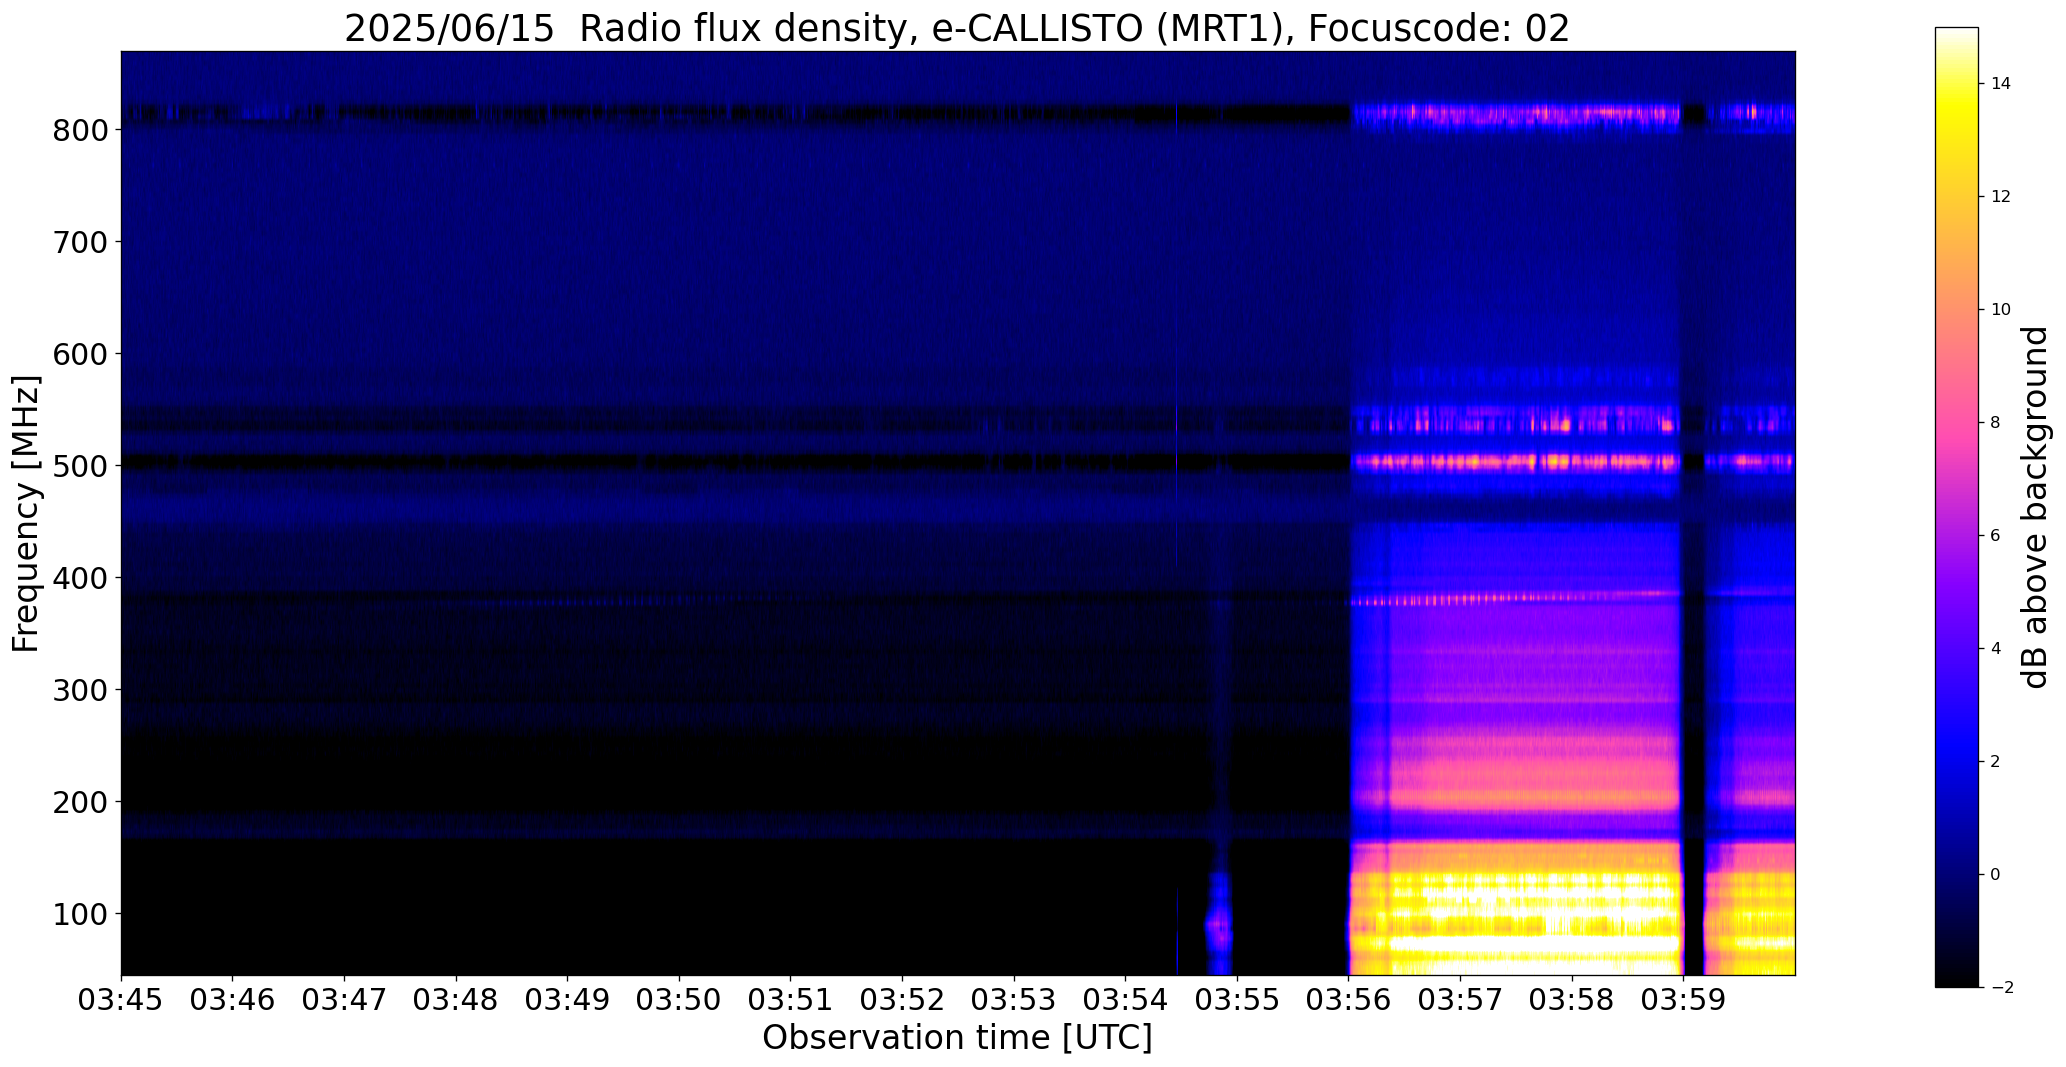Click the 800 frequency tick label
Screen dimensions: 2066x1067
pyautogui.click(x=78, y=130)
